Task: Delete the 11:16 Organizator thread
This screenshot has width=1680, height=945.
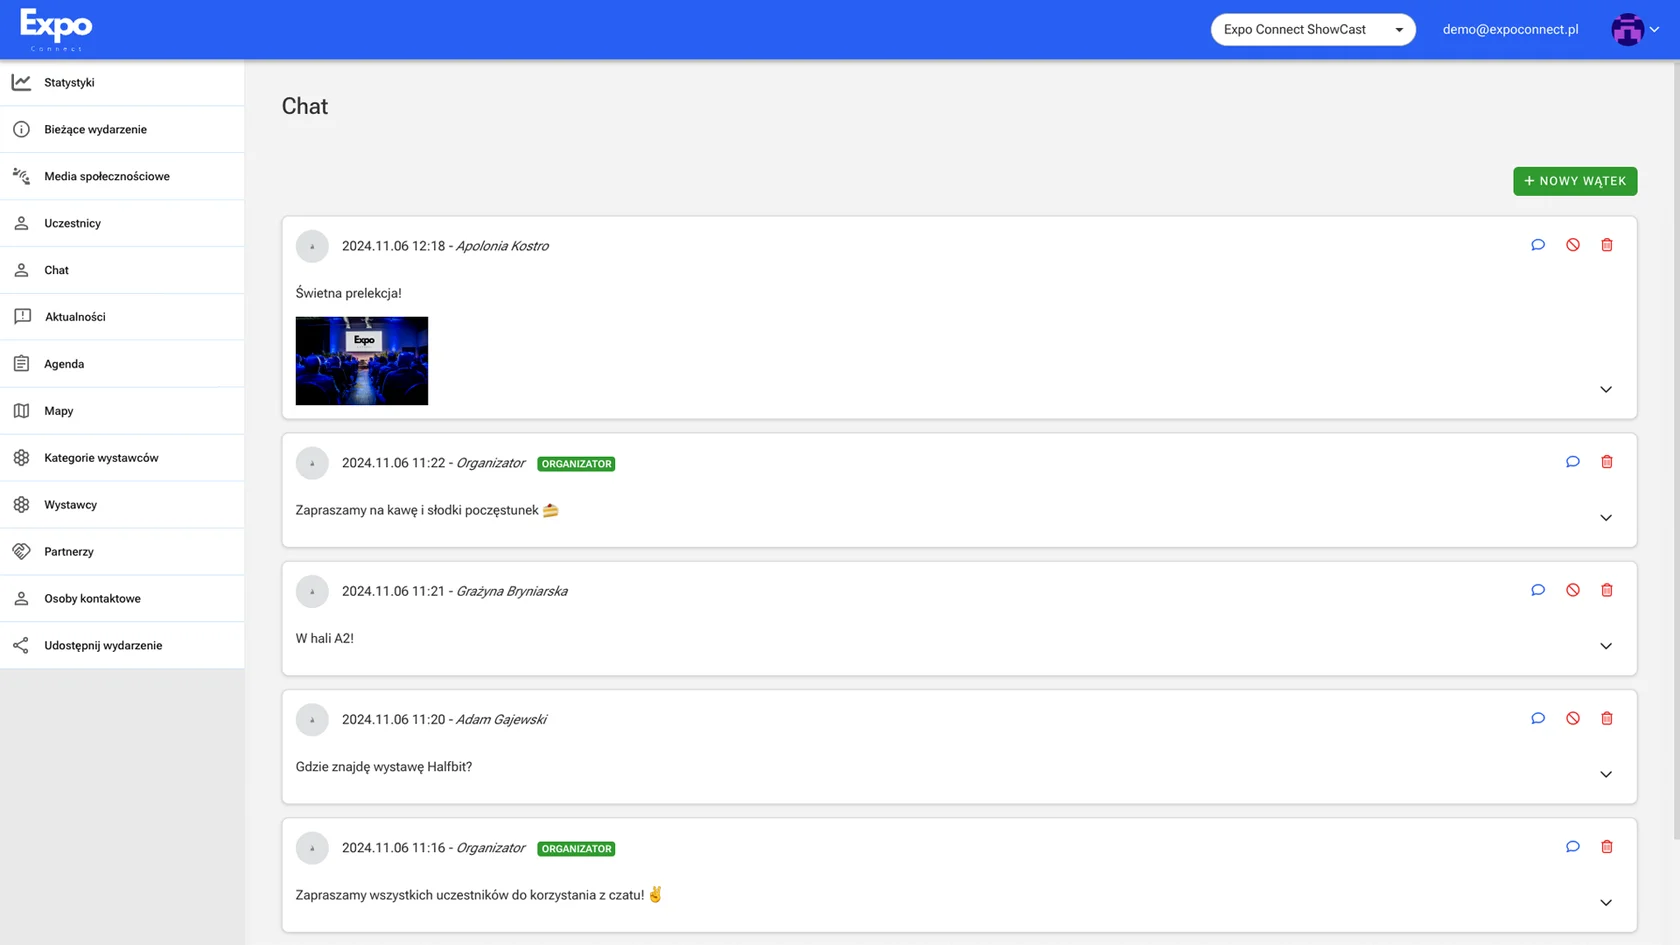Action: [x=1607, y=847]
